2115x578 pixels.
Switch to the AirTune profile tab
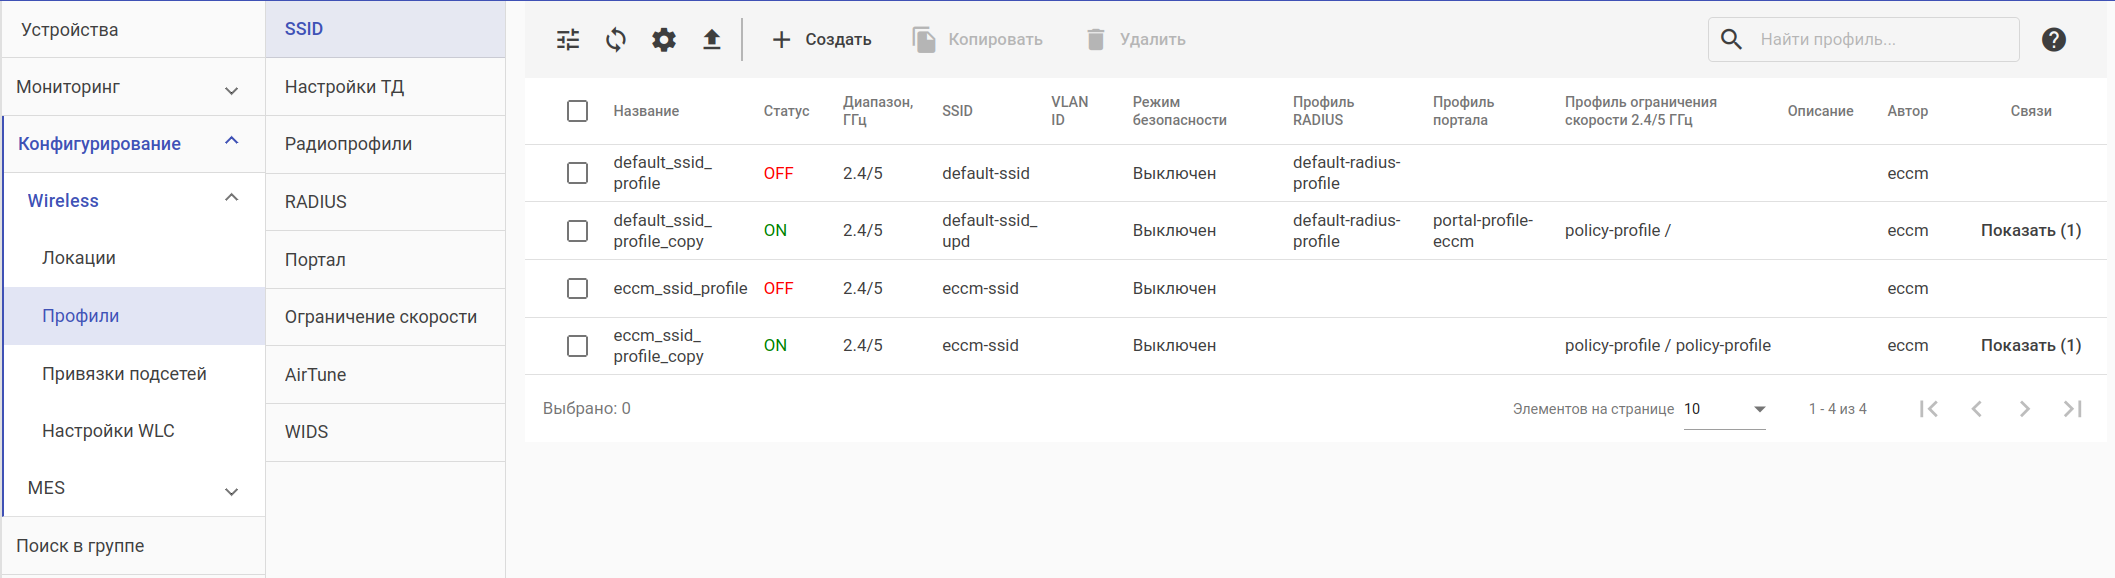315,375
